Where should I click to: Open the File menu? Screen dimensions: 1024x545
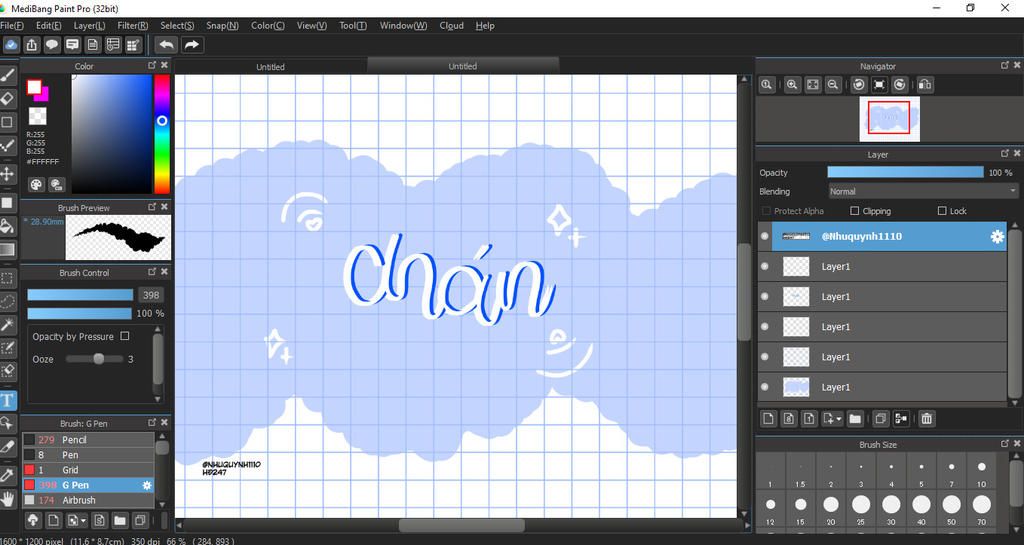(x=12, y=25)
